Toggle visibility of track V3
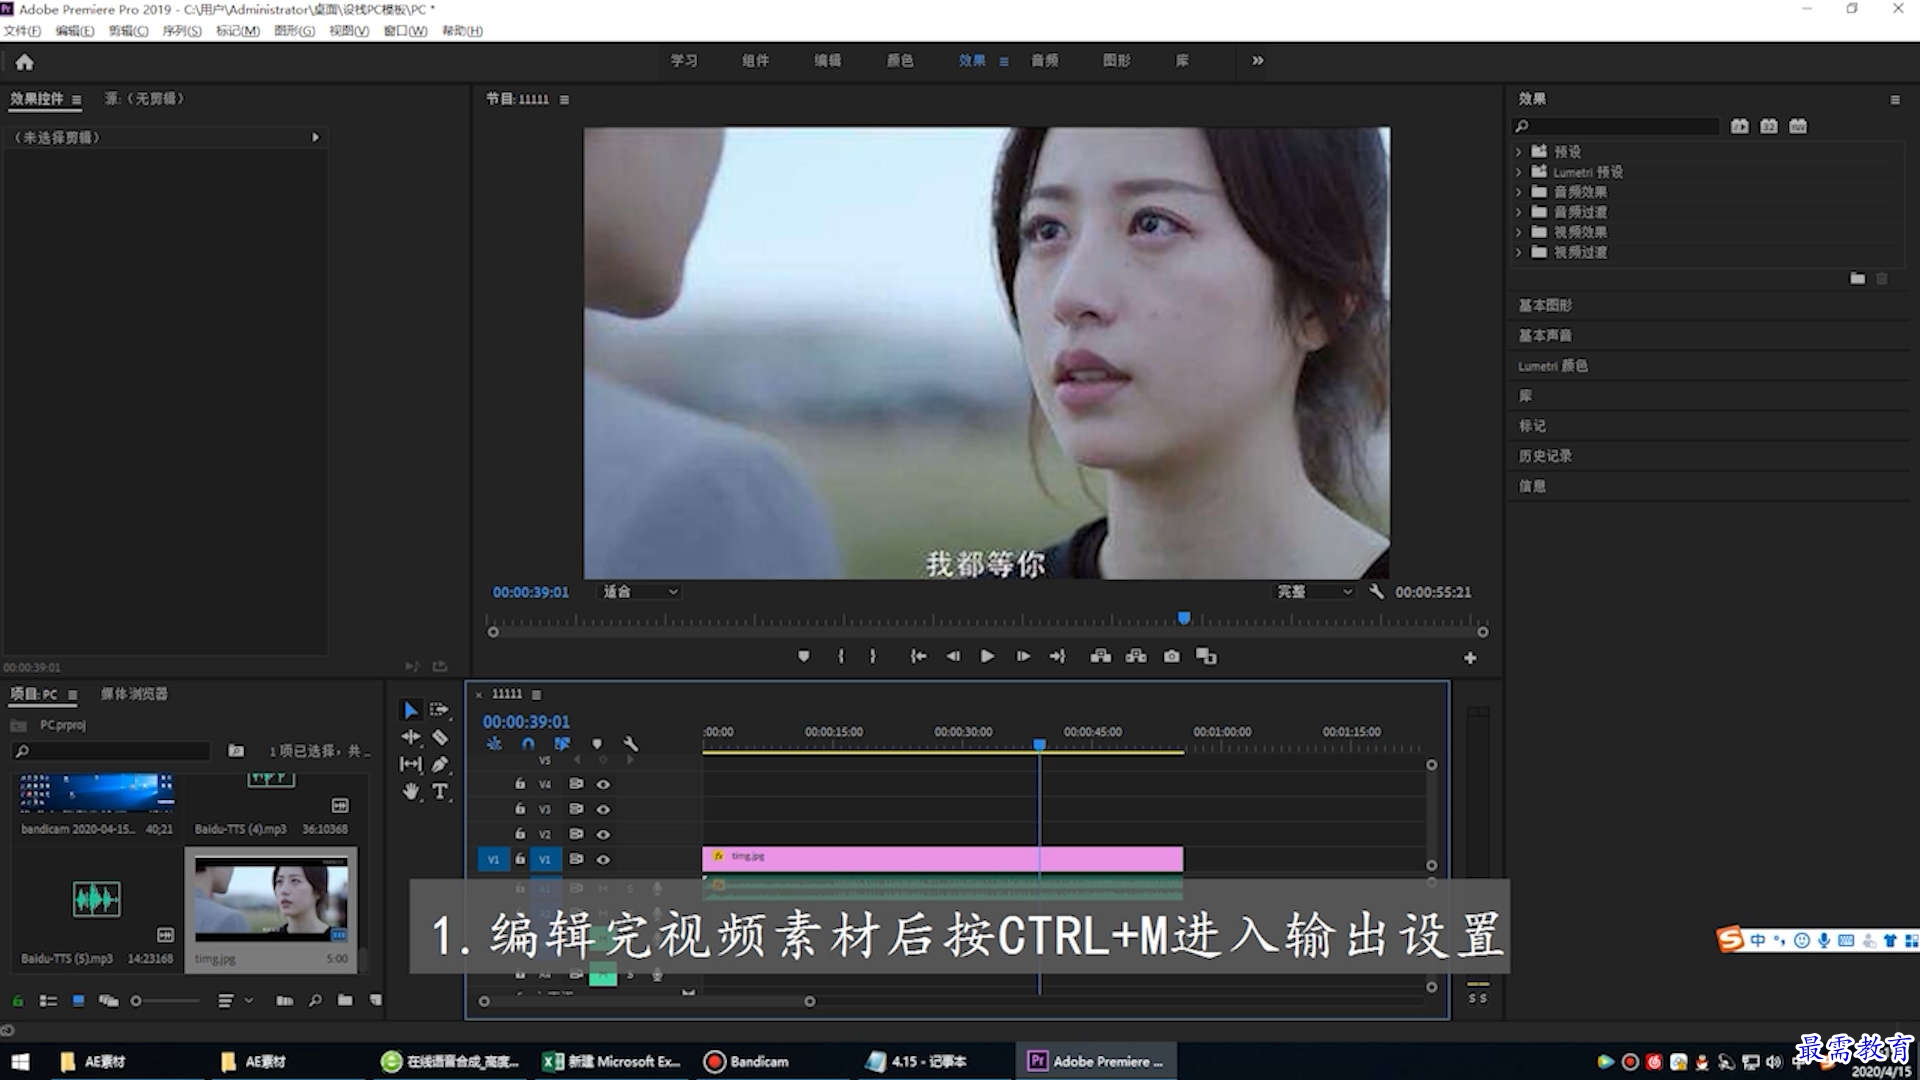 (603, 809)
